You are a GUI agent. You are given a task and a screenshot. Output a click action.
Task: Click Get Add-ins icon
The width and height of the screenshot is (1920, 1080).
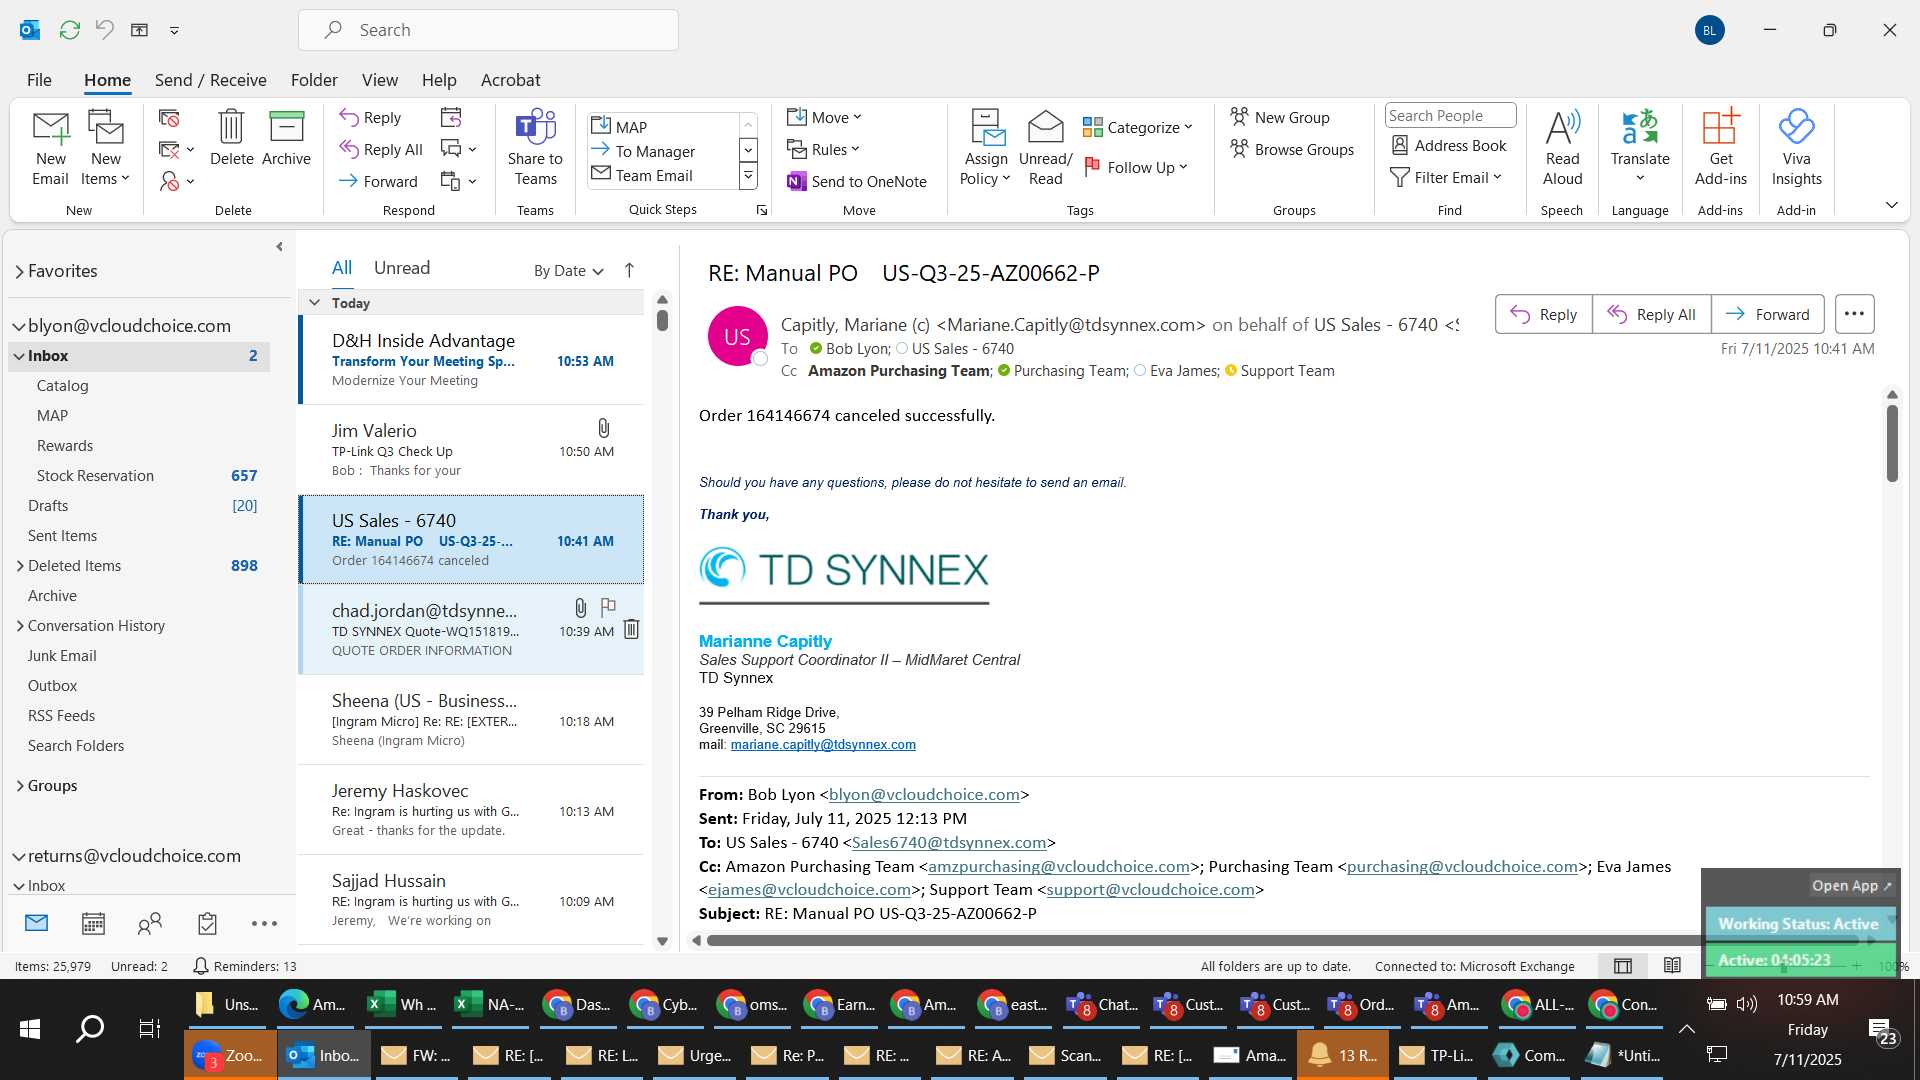[1721, 148]
